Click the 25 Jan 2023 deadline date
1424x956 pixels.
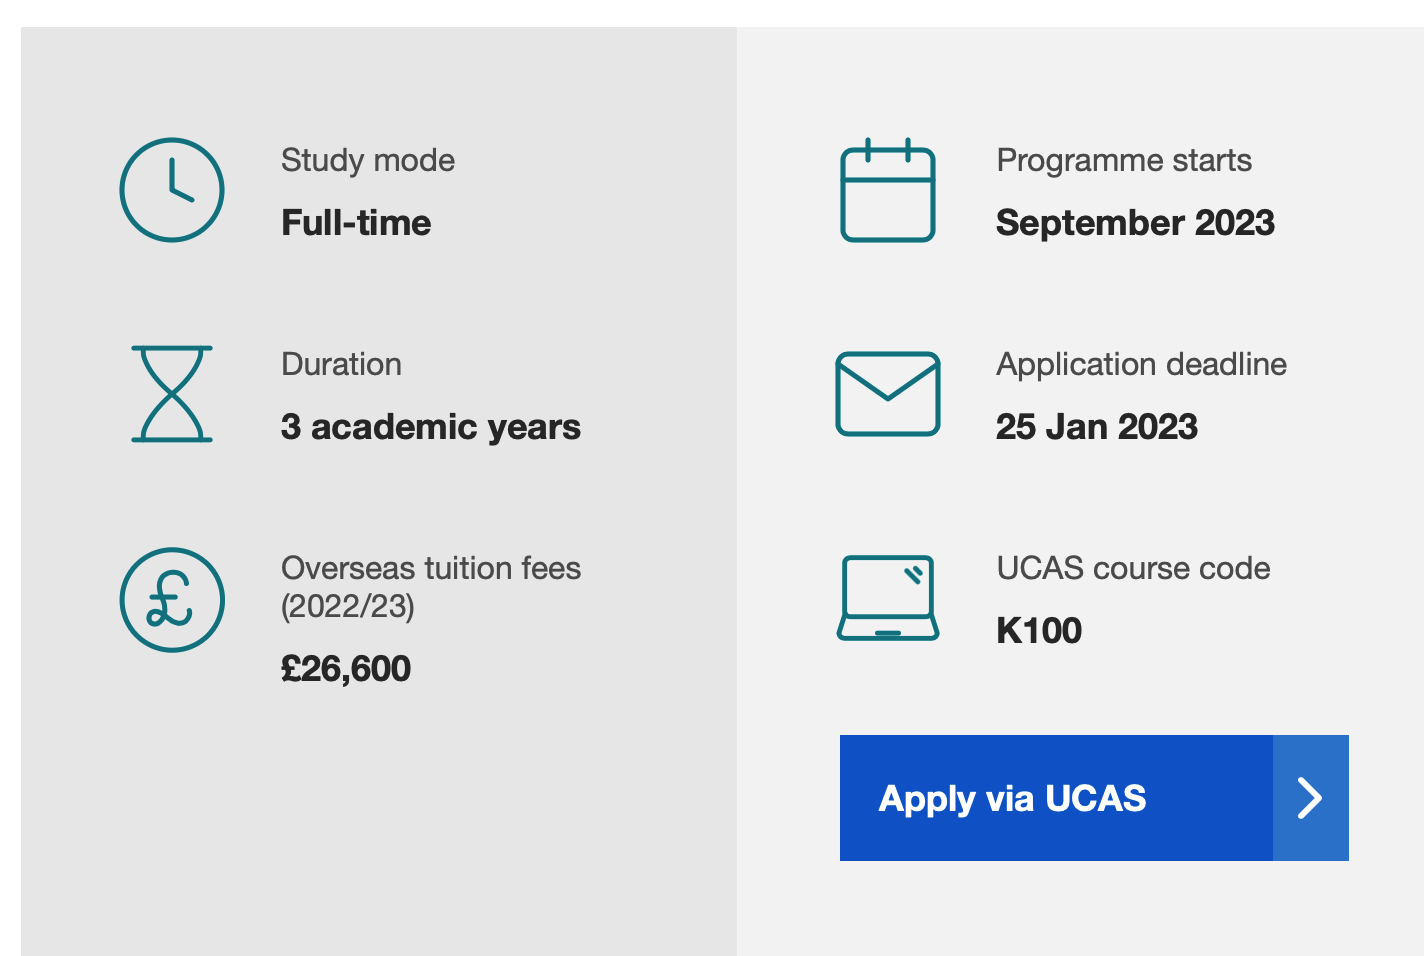pos(1097,426)
